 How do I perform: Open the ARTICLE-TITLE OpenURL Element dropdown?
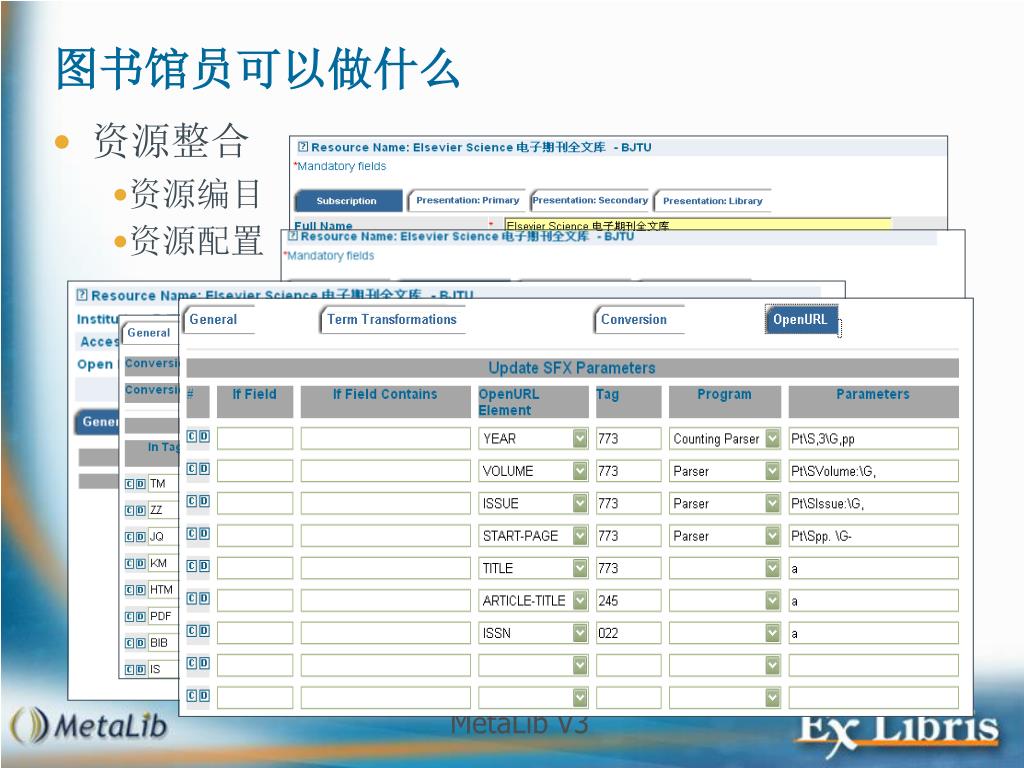click(580, 600)
